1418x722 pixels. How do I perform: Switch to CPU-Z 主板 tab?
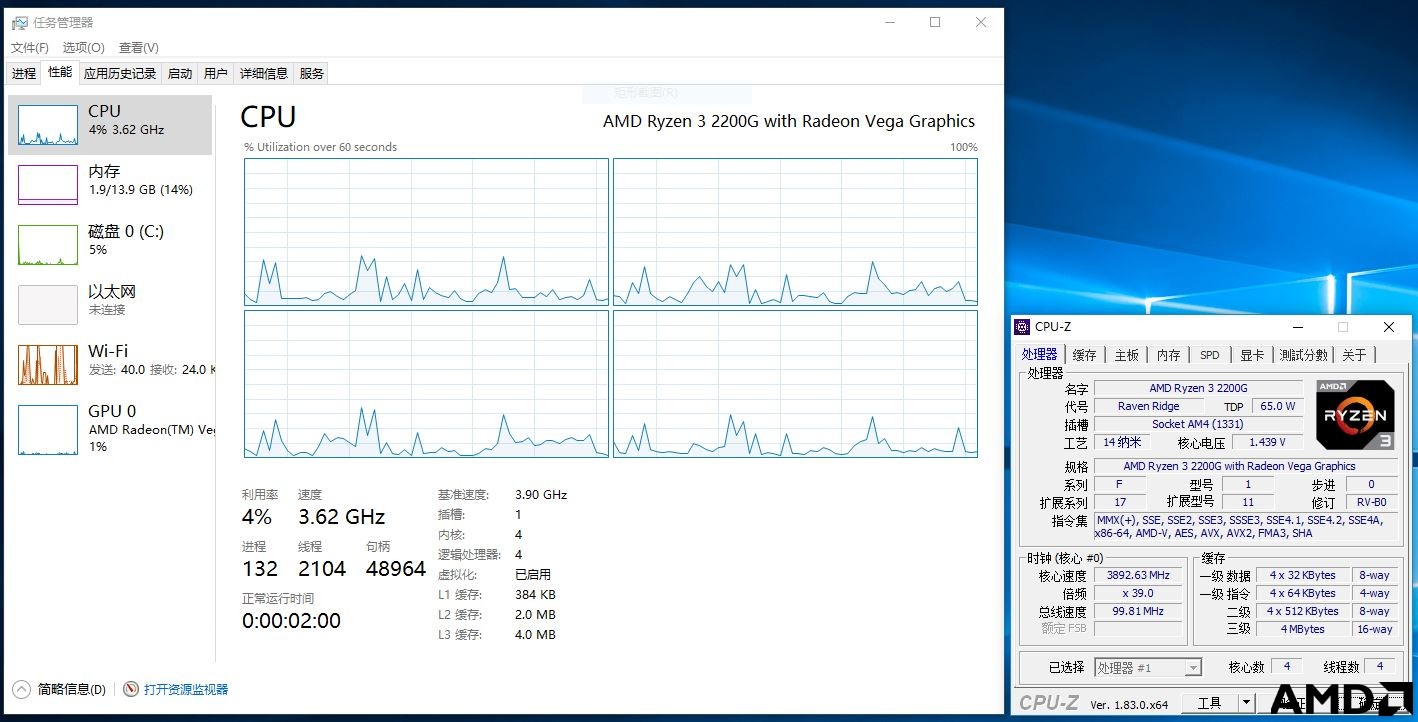click(x=1127, y=355)
